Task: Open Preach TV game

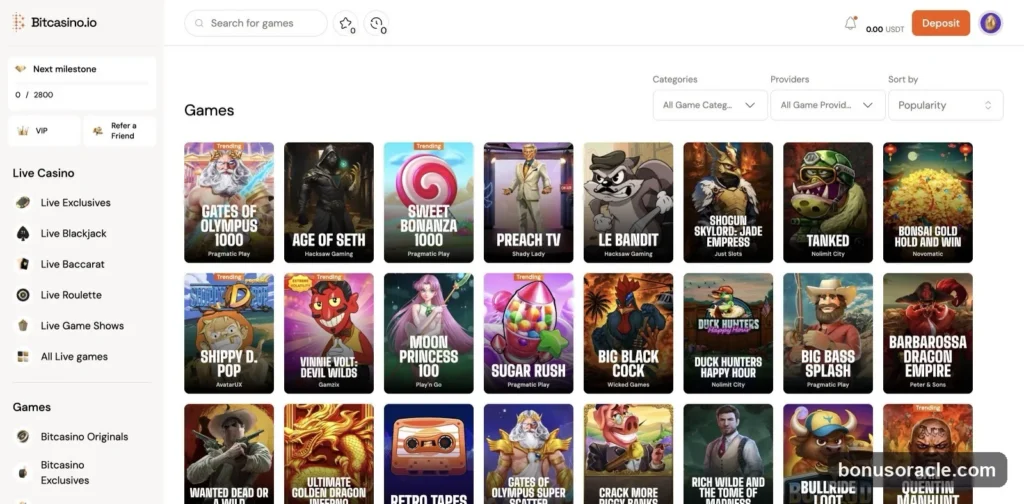Action: click(528, 202)
